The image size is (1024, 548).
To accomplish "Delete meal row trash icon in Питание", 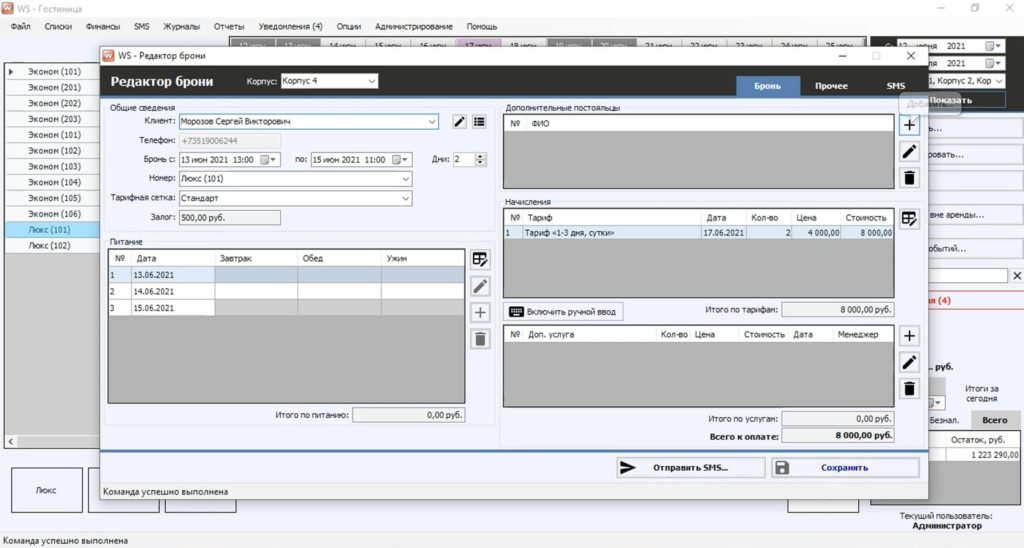I will (480, 339).
